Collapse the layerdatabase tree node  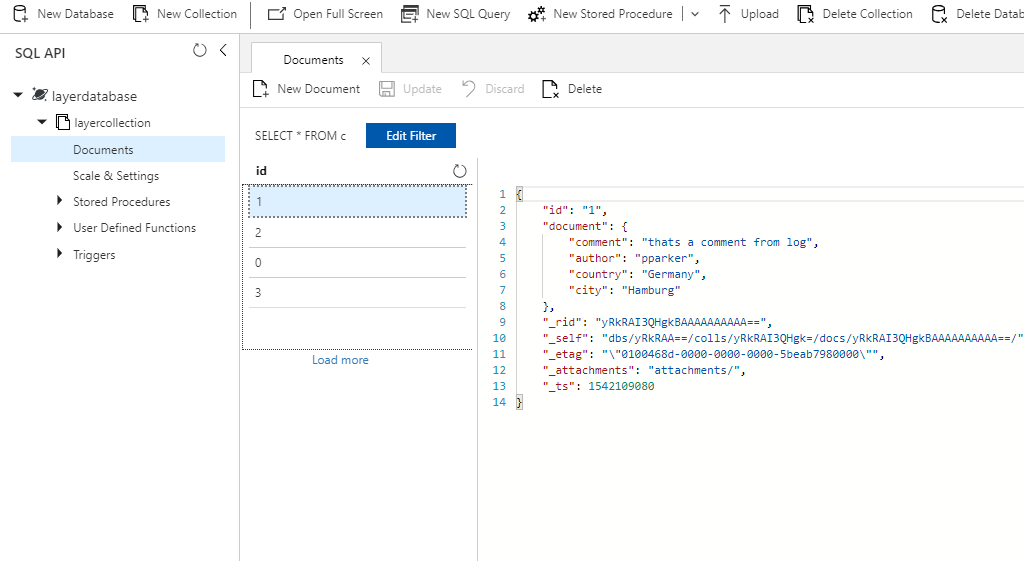coord(18,96)
